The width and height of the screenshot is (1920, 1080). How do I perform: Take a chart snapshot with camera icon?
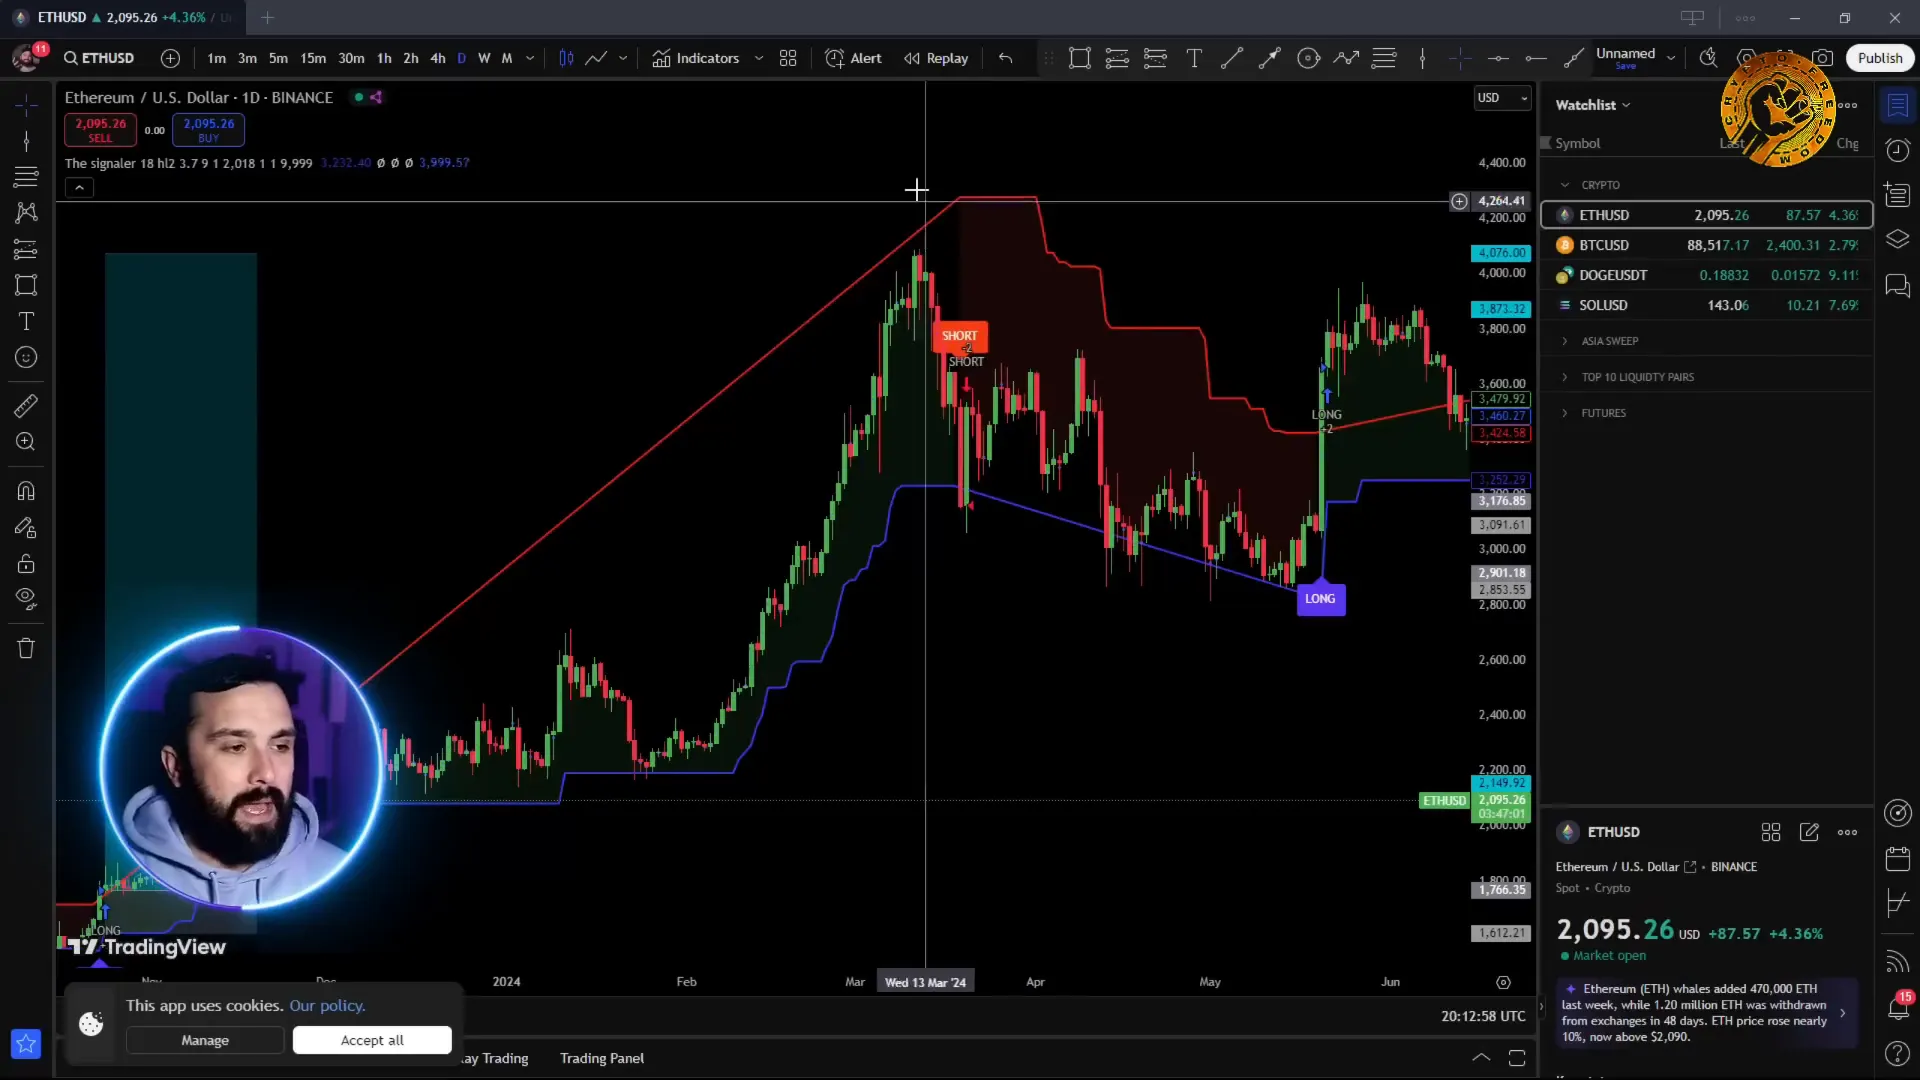1823,58
